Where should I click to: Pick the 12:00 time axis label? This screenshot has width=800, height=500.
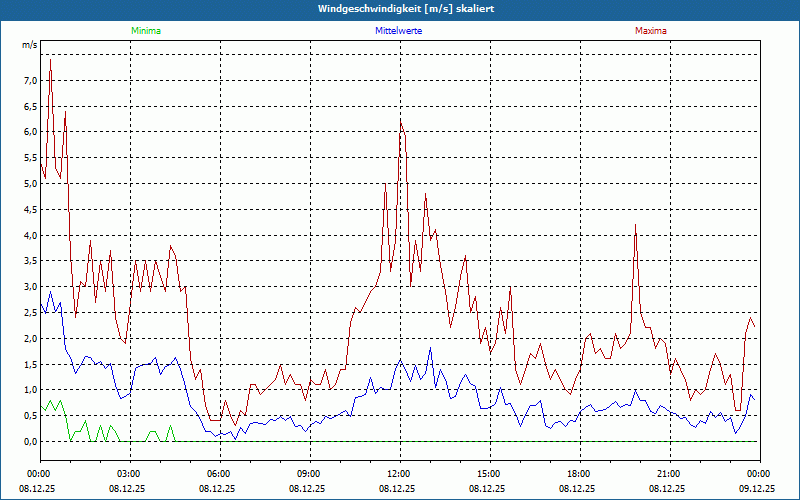398,474
